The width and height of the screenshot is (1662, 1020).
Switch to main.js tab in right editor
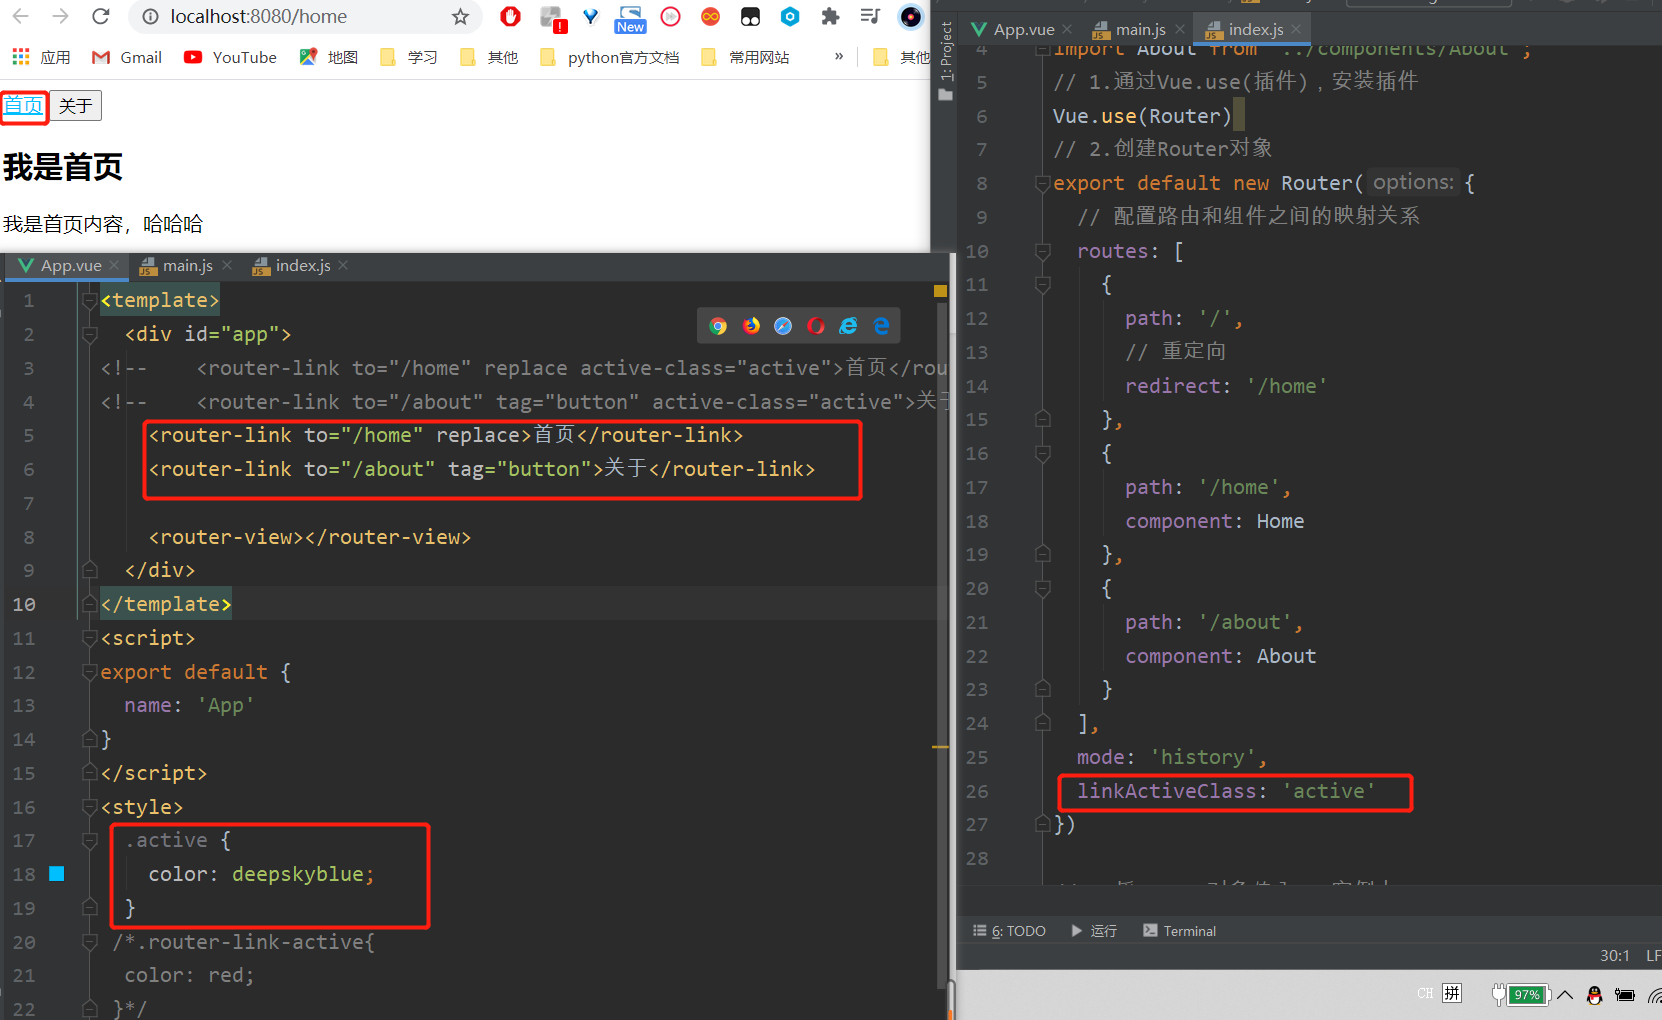pos(1140,29)
